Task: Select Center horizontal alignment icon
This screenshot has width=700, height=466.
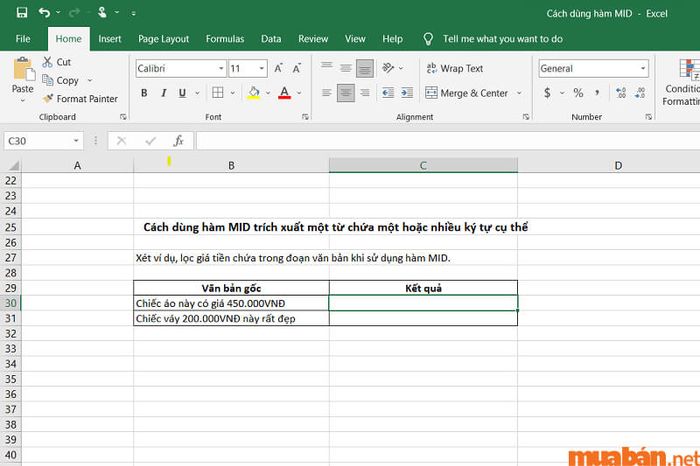Action: [346, 93]
